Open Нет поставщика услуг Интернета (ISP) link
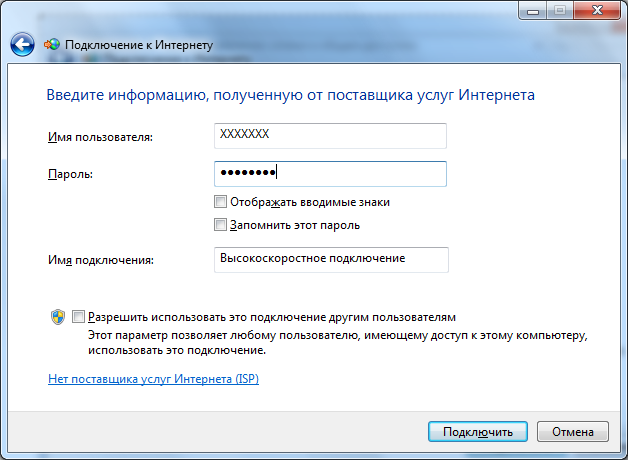The image size is (628, 460). (x=153, y=379)
